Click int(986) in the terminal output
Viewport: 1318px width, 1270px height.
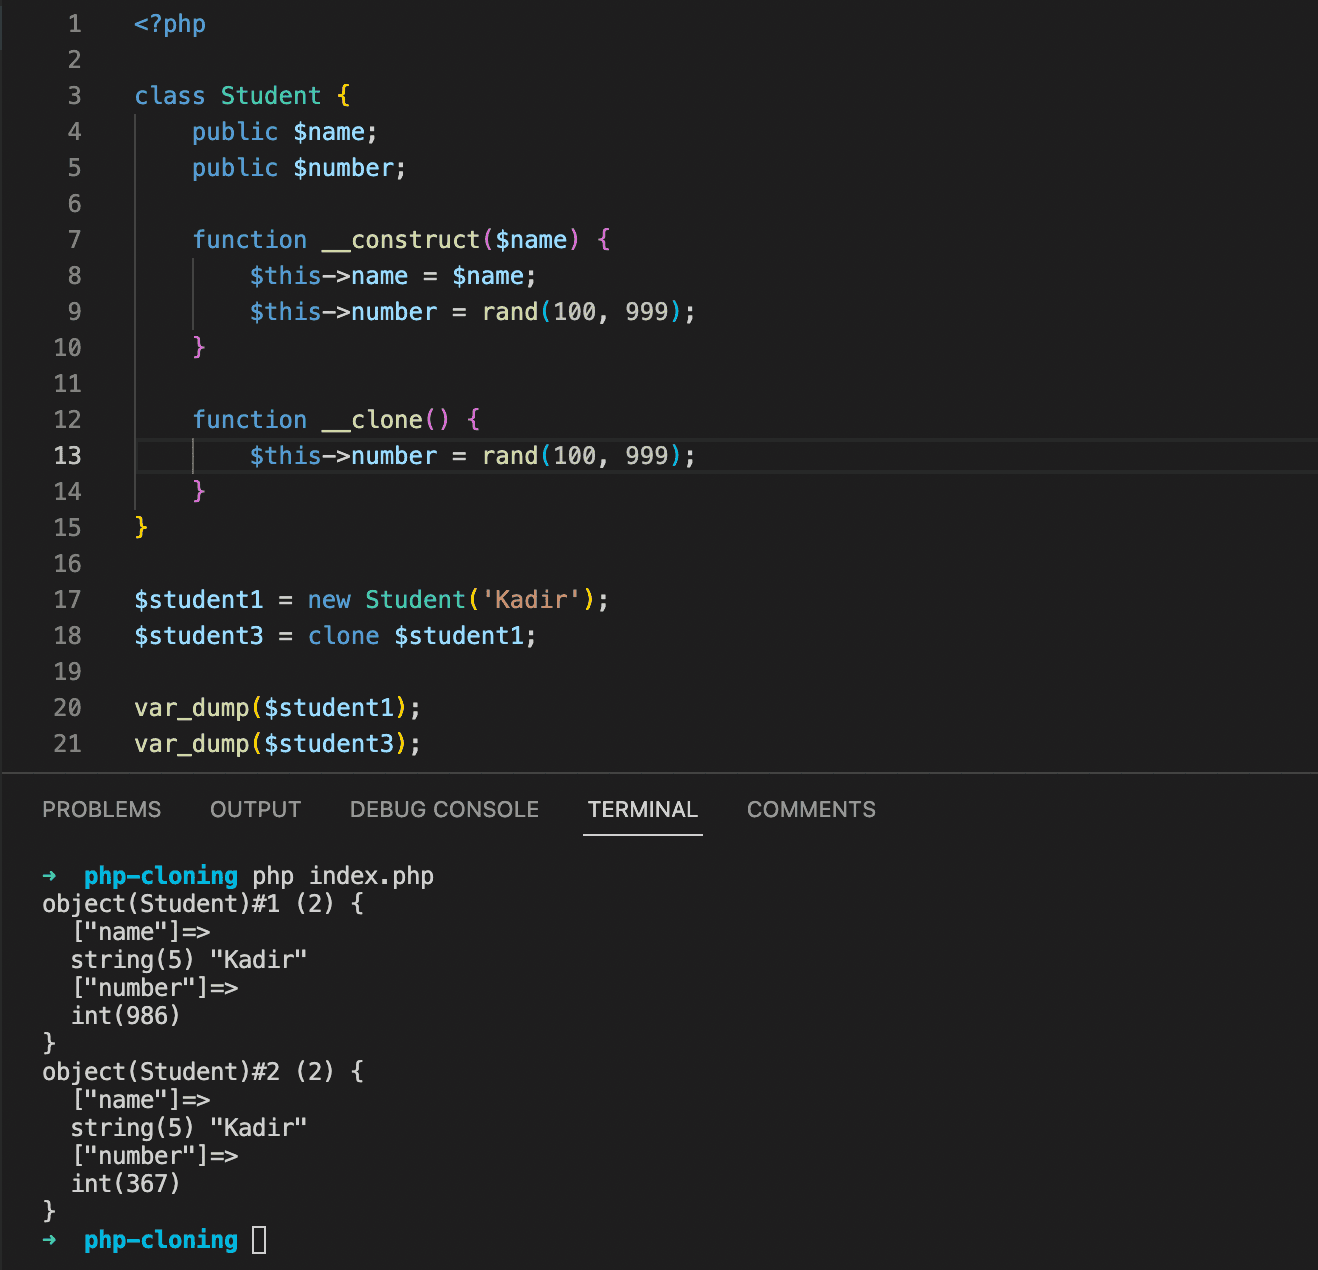[124, 1015]
